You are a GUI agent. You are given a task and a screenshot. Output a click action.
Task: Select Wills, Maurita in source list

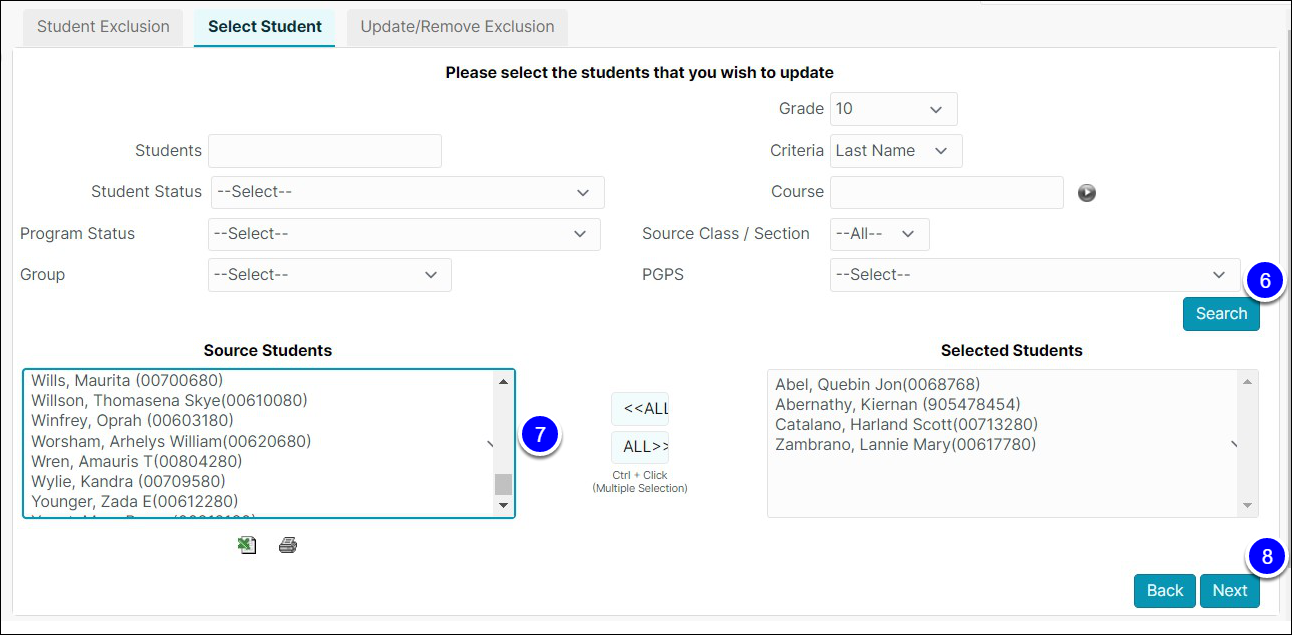(127, 380)
